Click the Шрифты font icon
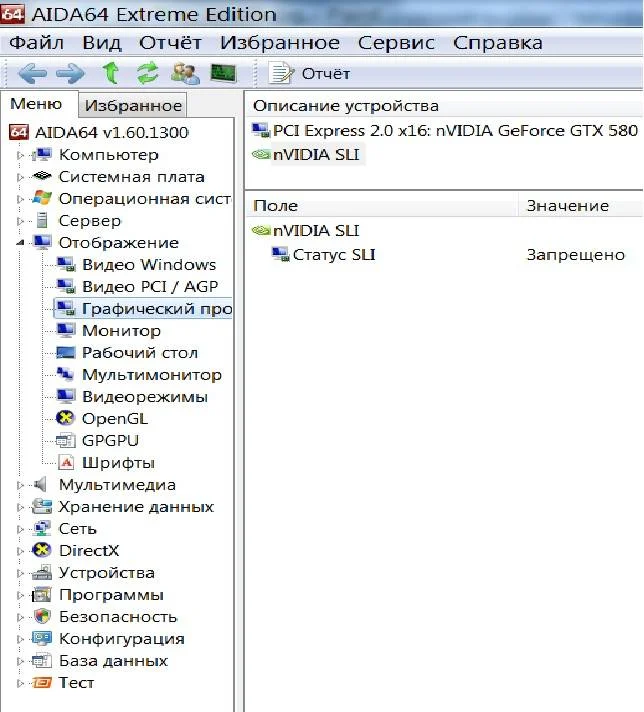644x712 pixels. 66,462
